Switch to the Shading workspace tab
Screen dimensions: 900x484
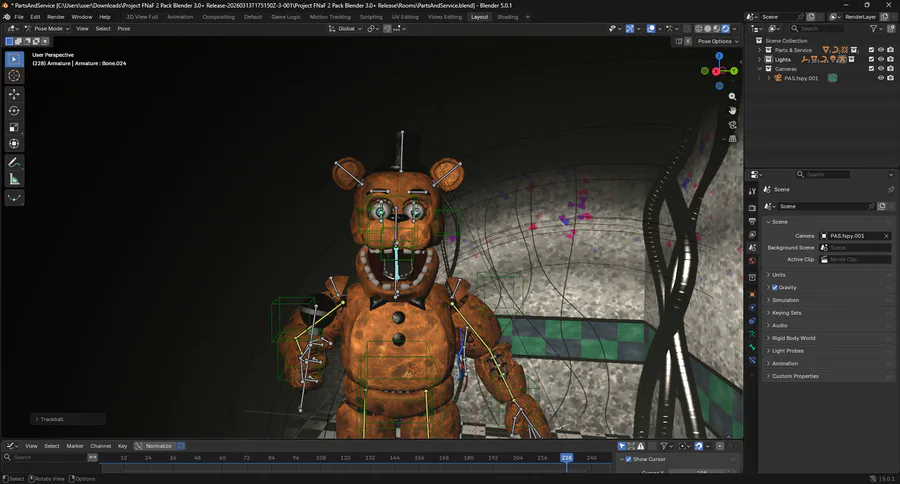click(507, 17)
